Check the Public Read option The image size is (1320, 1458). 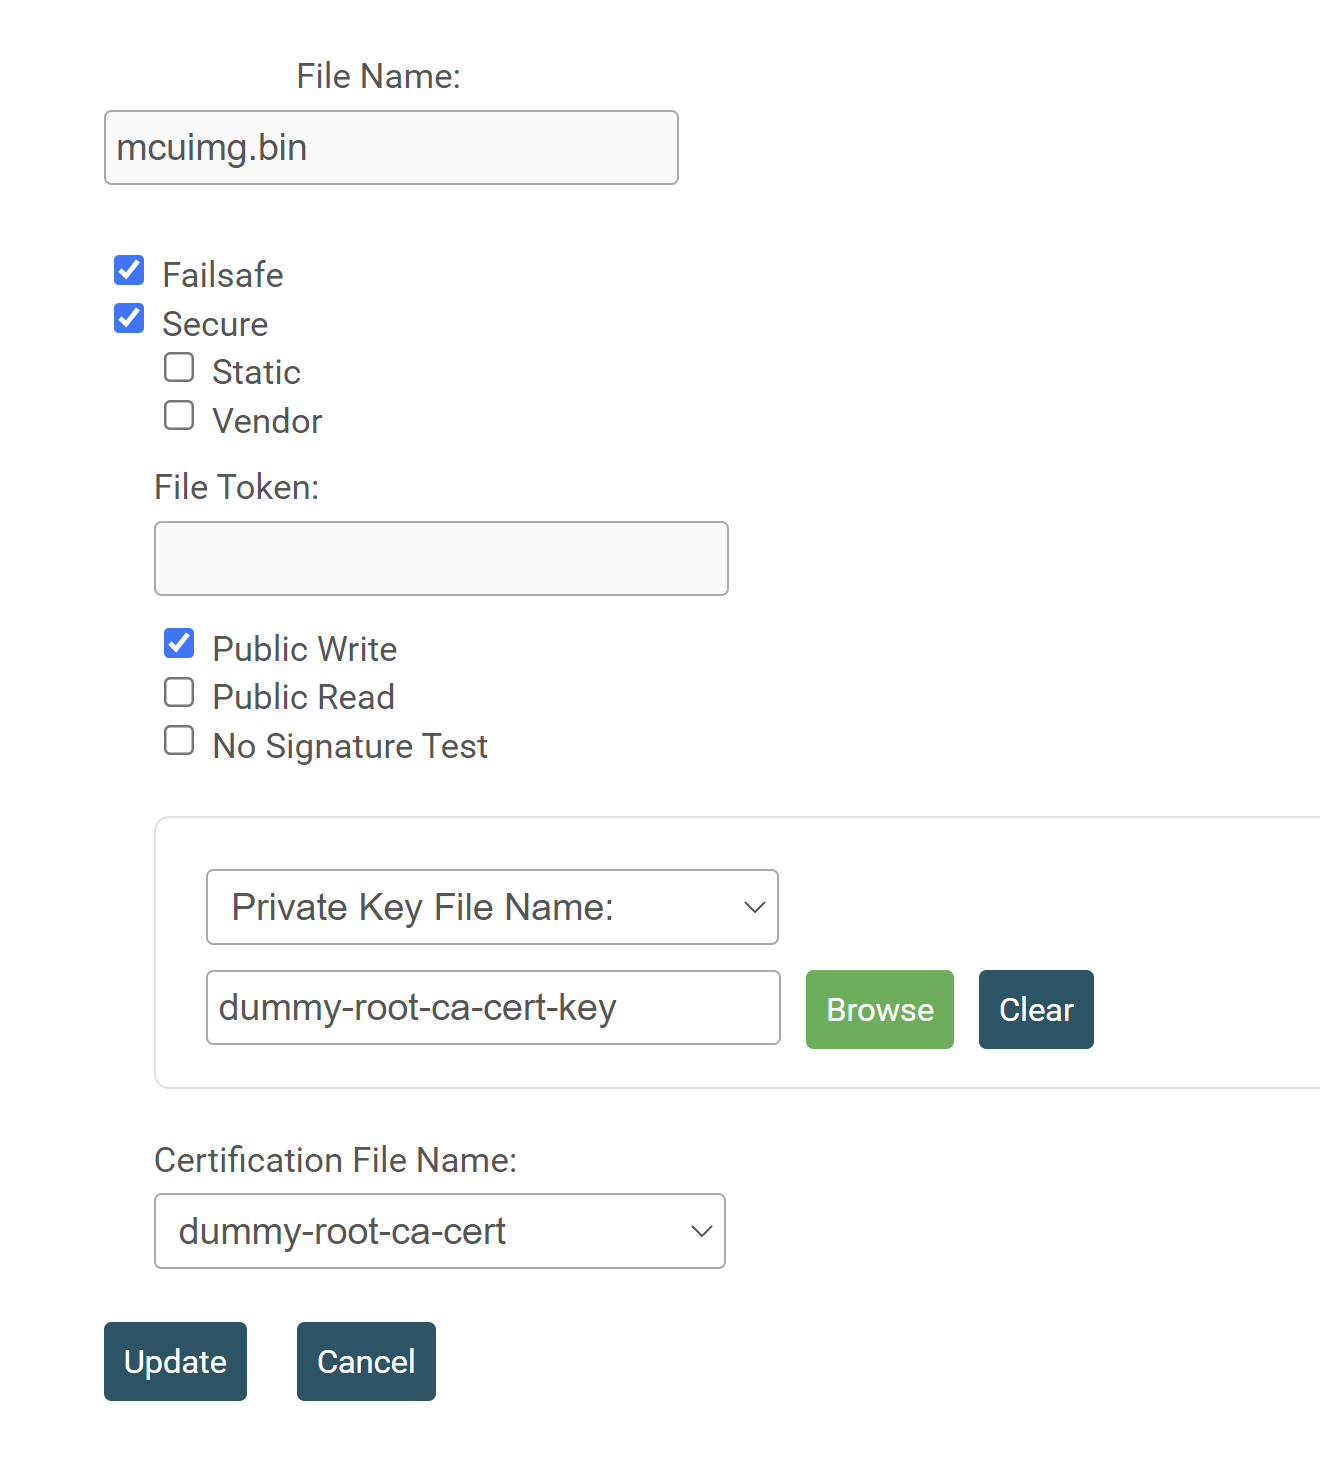[x=179, y=692]
